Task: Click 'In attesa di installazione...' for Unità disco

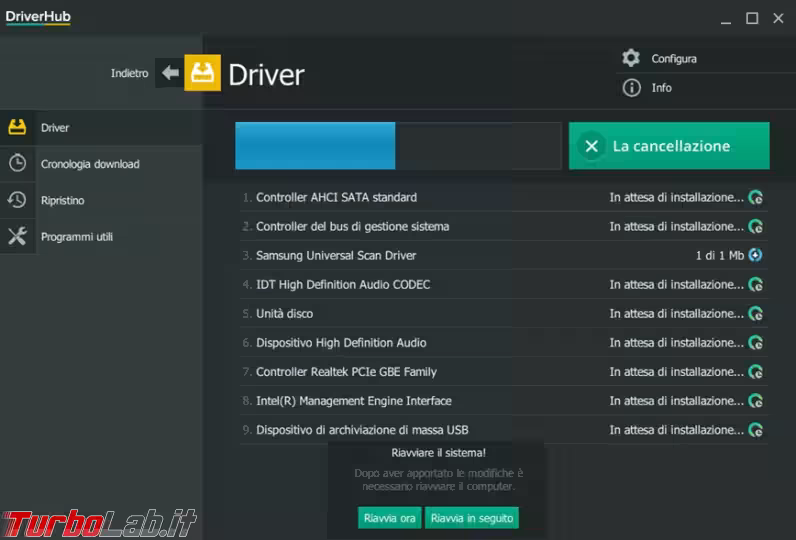Action: [x=677, y=314]
